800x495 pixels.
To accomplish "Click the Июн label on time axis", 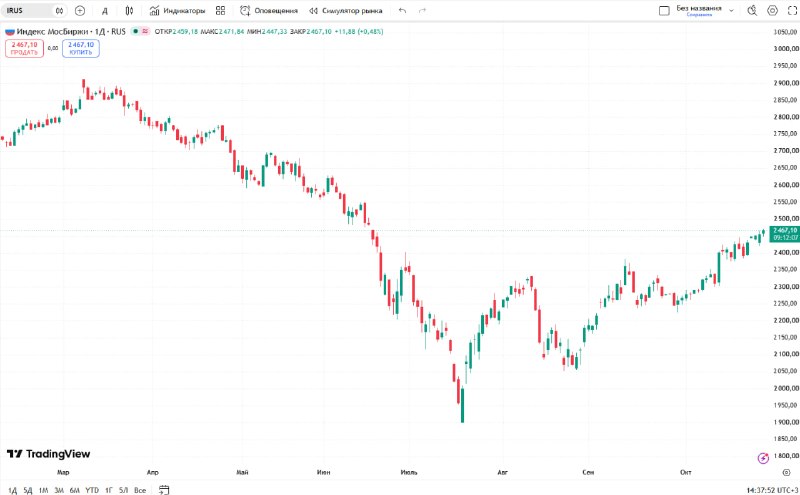I will 323,472.
